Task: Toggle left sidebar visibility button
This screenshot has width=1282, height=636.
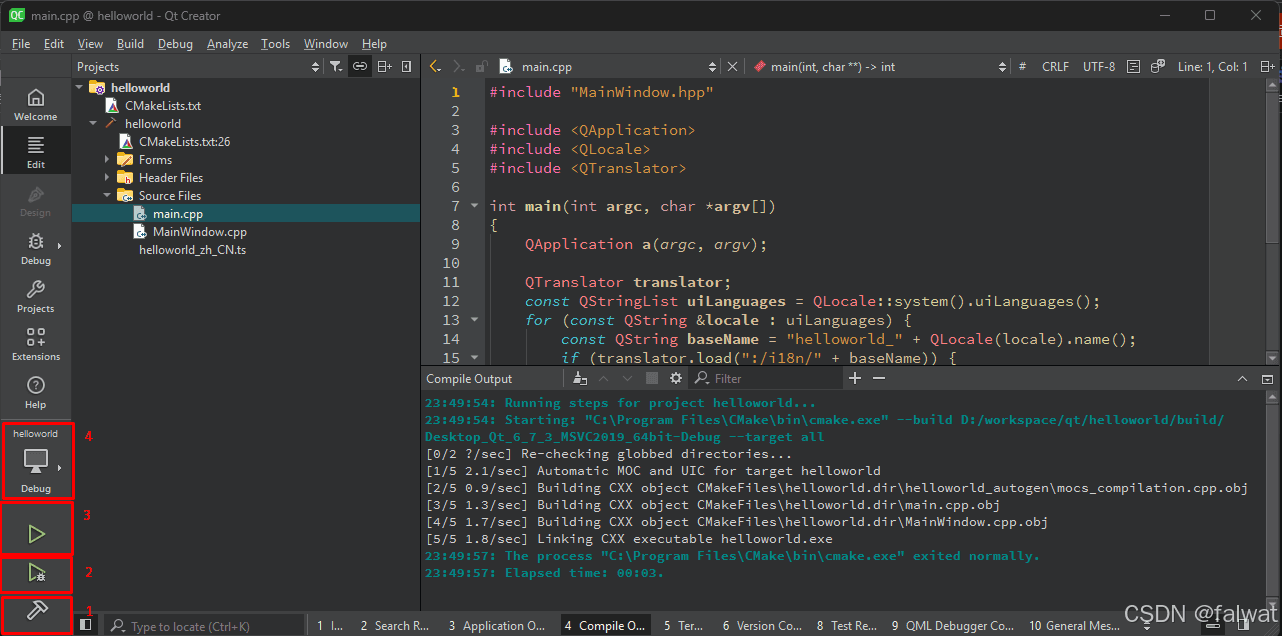Action: click(x=86, y=625)
